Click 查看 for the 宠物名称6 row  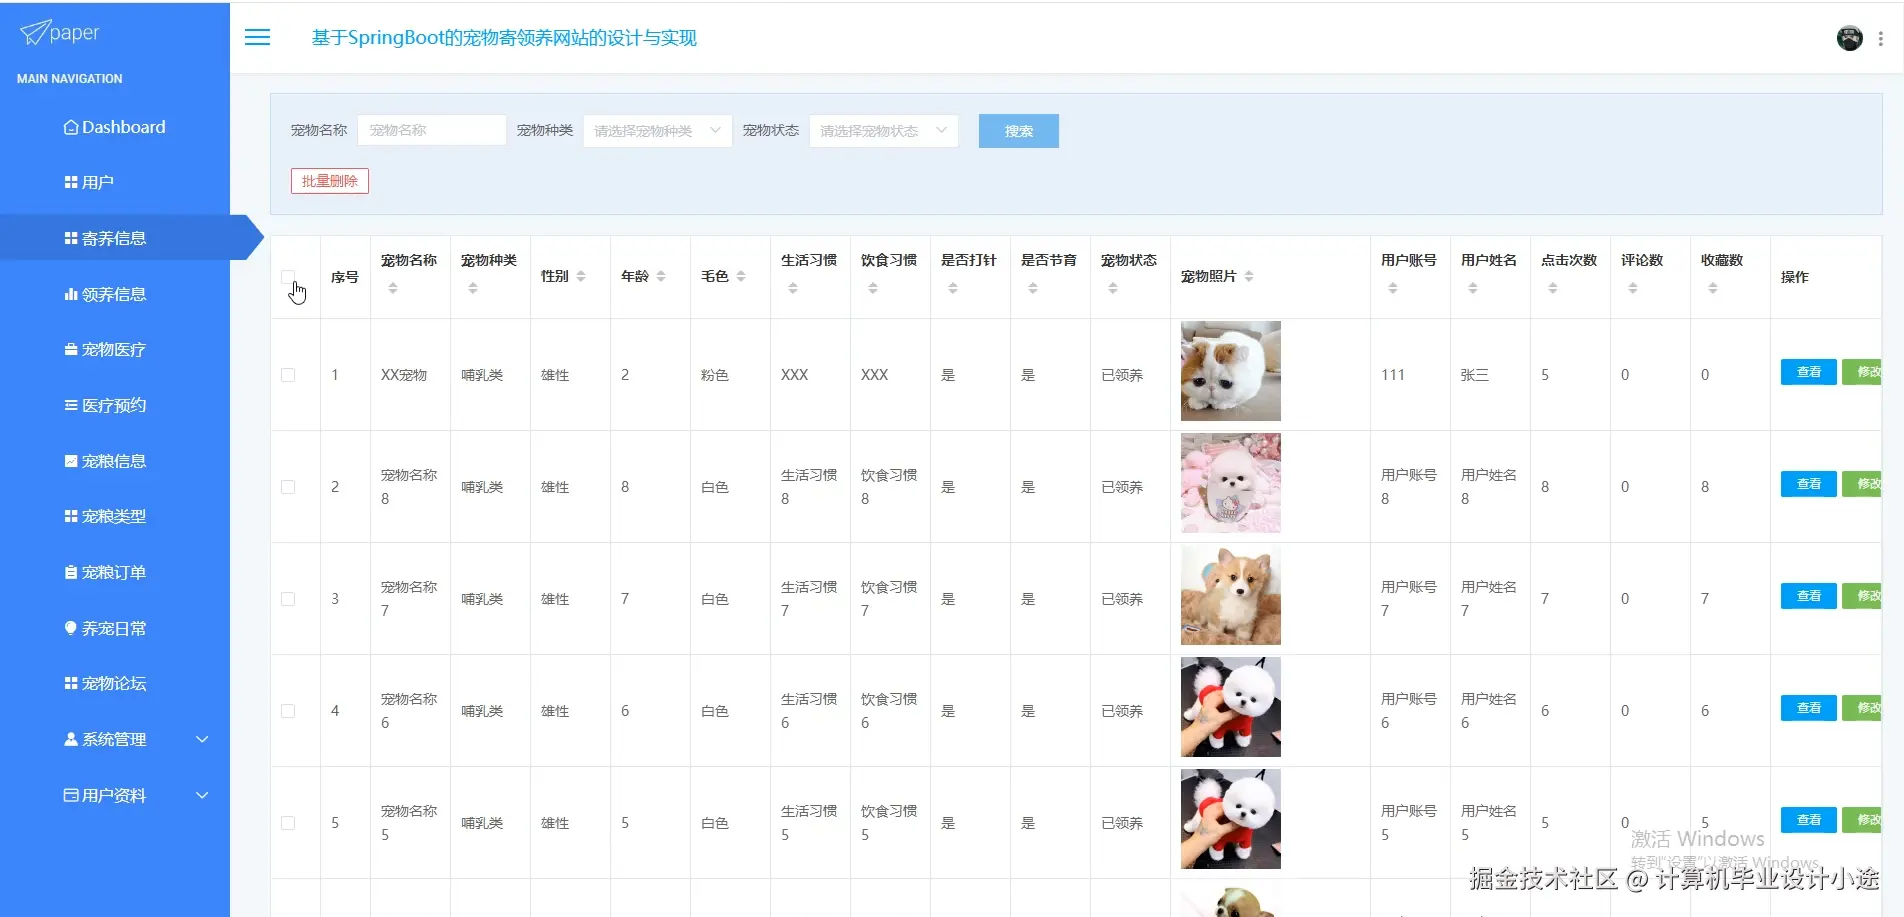click(1808, 708)
